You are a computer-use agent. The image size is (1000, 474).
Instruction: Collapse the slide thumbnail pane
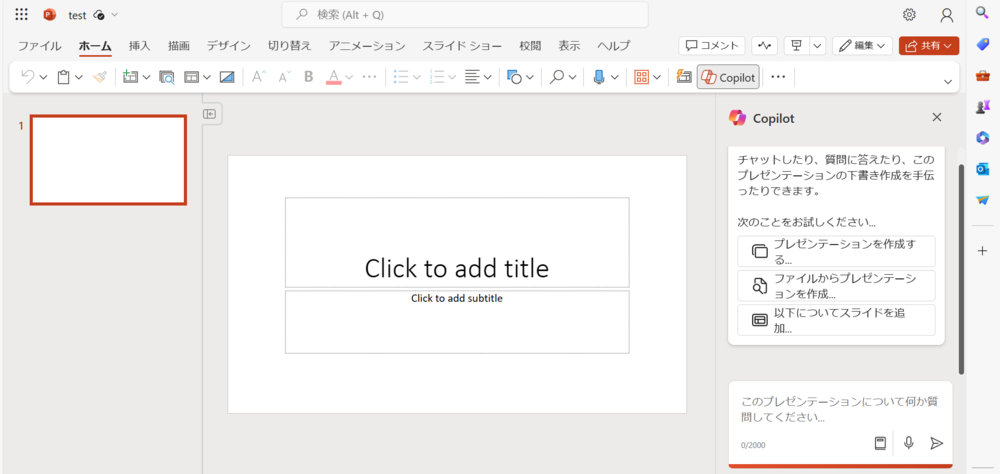coord(210,114)
